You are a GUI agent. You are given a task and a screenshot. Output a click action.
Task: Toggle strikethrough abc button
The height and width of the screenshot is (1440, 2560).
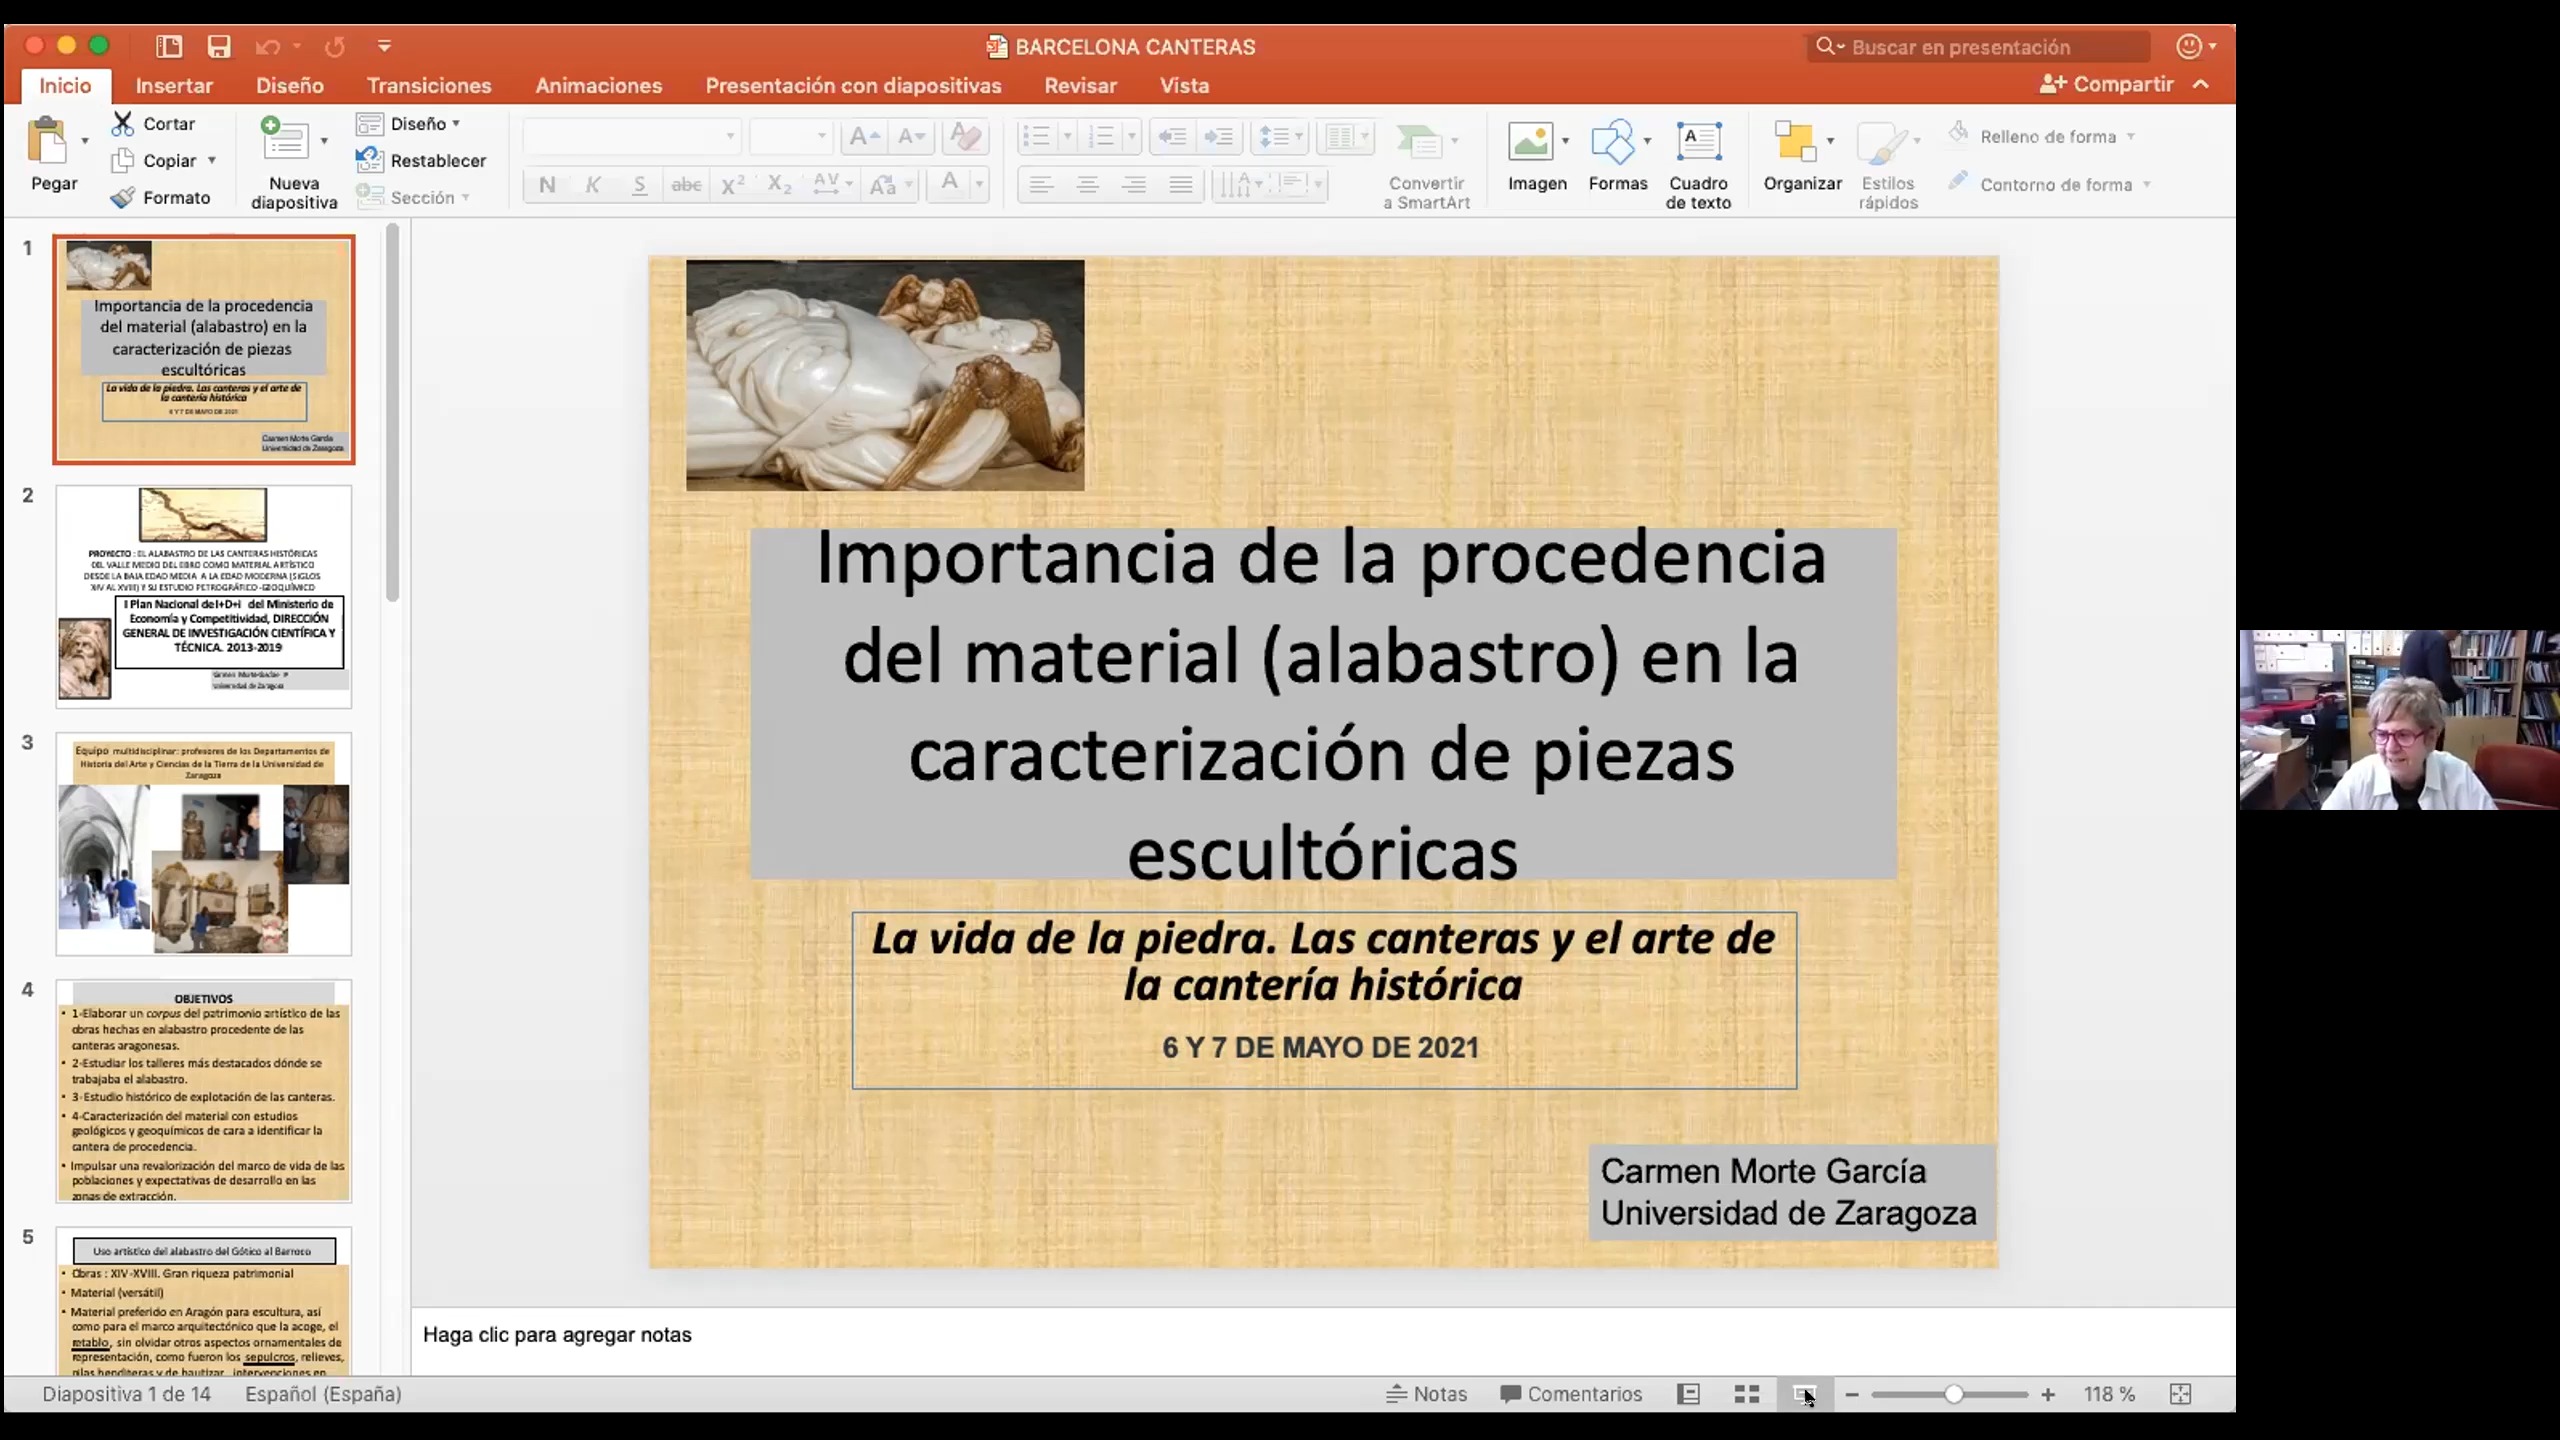(x=686, y=185)
